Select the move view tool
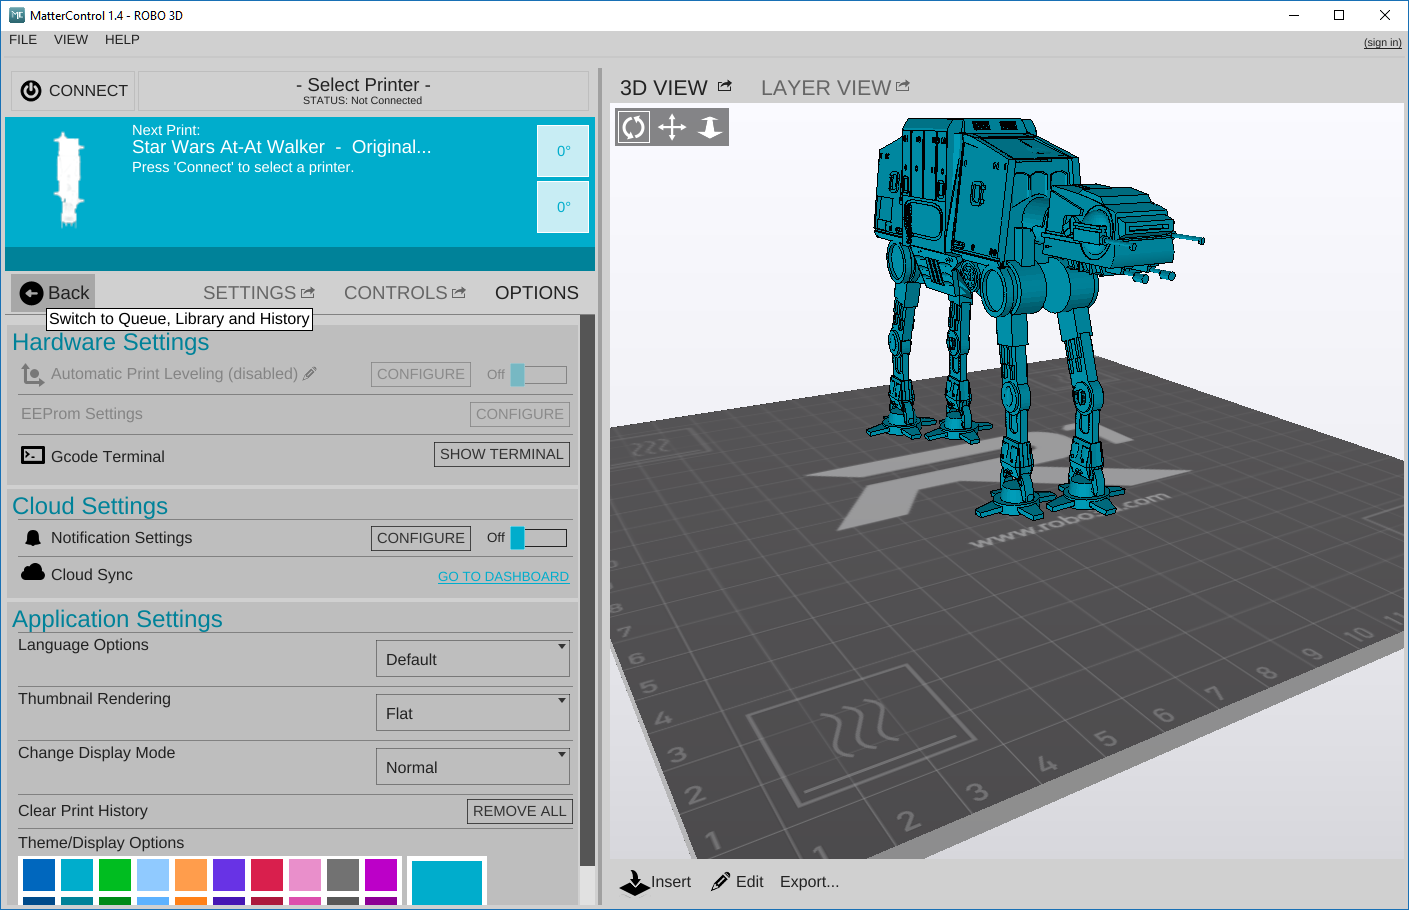Image resolution: width=1409 pixels, height=910 pixels. pyautogui.click(x=671, y=127)
